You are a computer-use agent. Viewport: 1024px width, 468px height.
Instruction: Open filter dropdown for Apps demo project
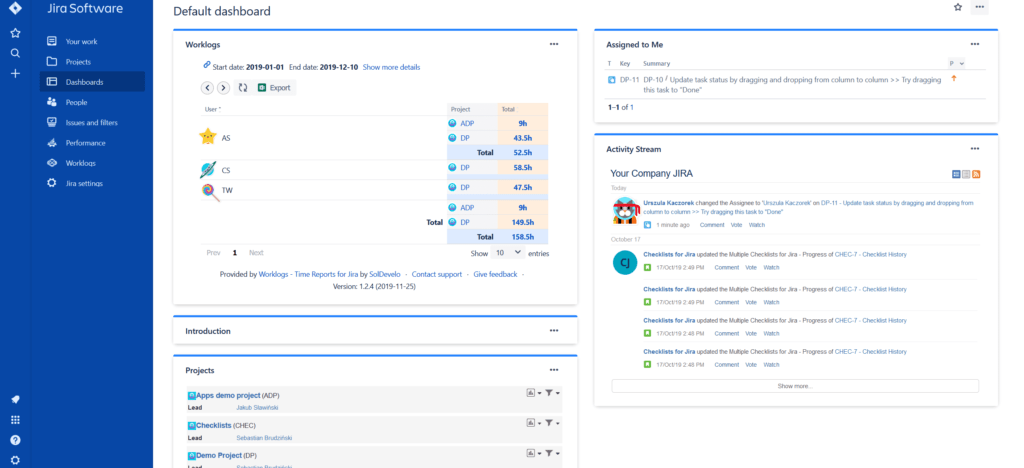(552, 392)
